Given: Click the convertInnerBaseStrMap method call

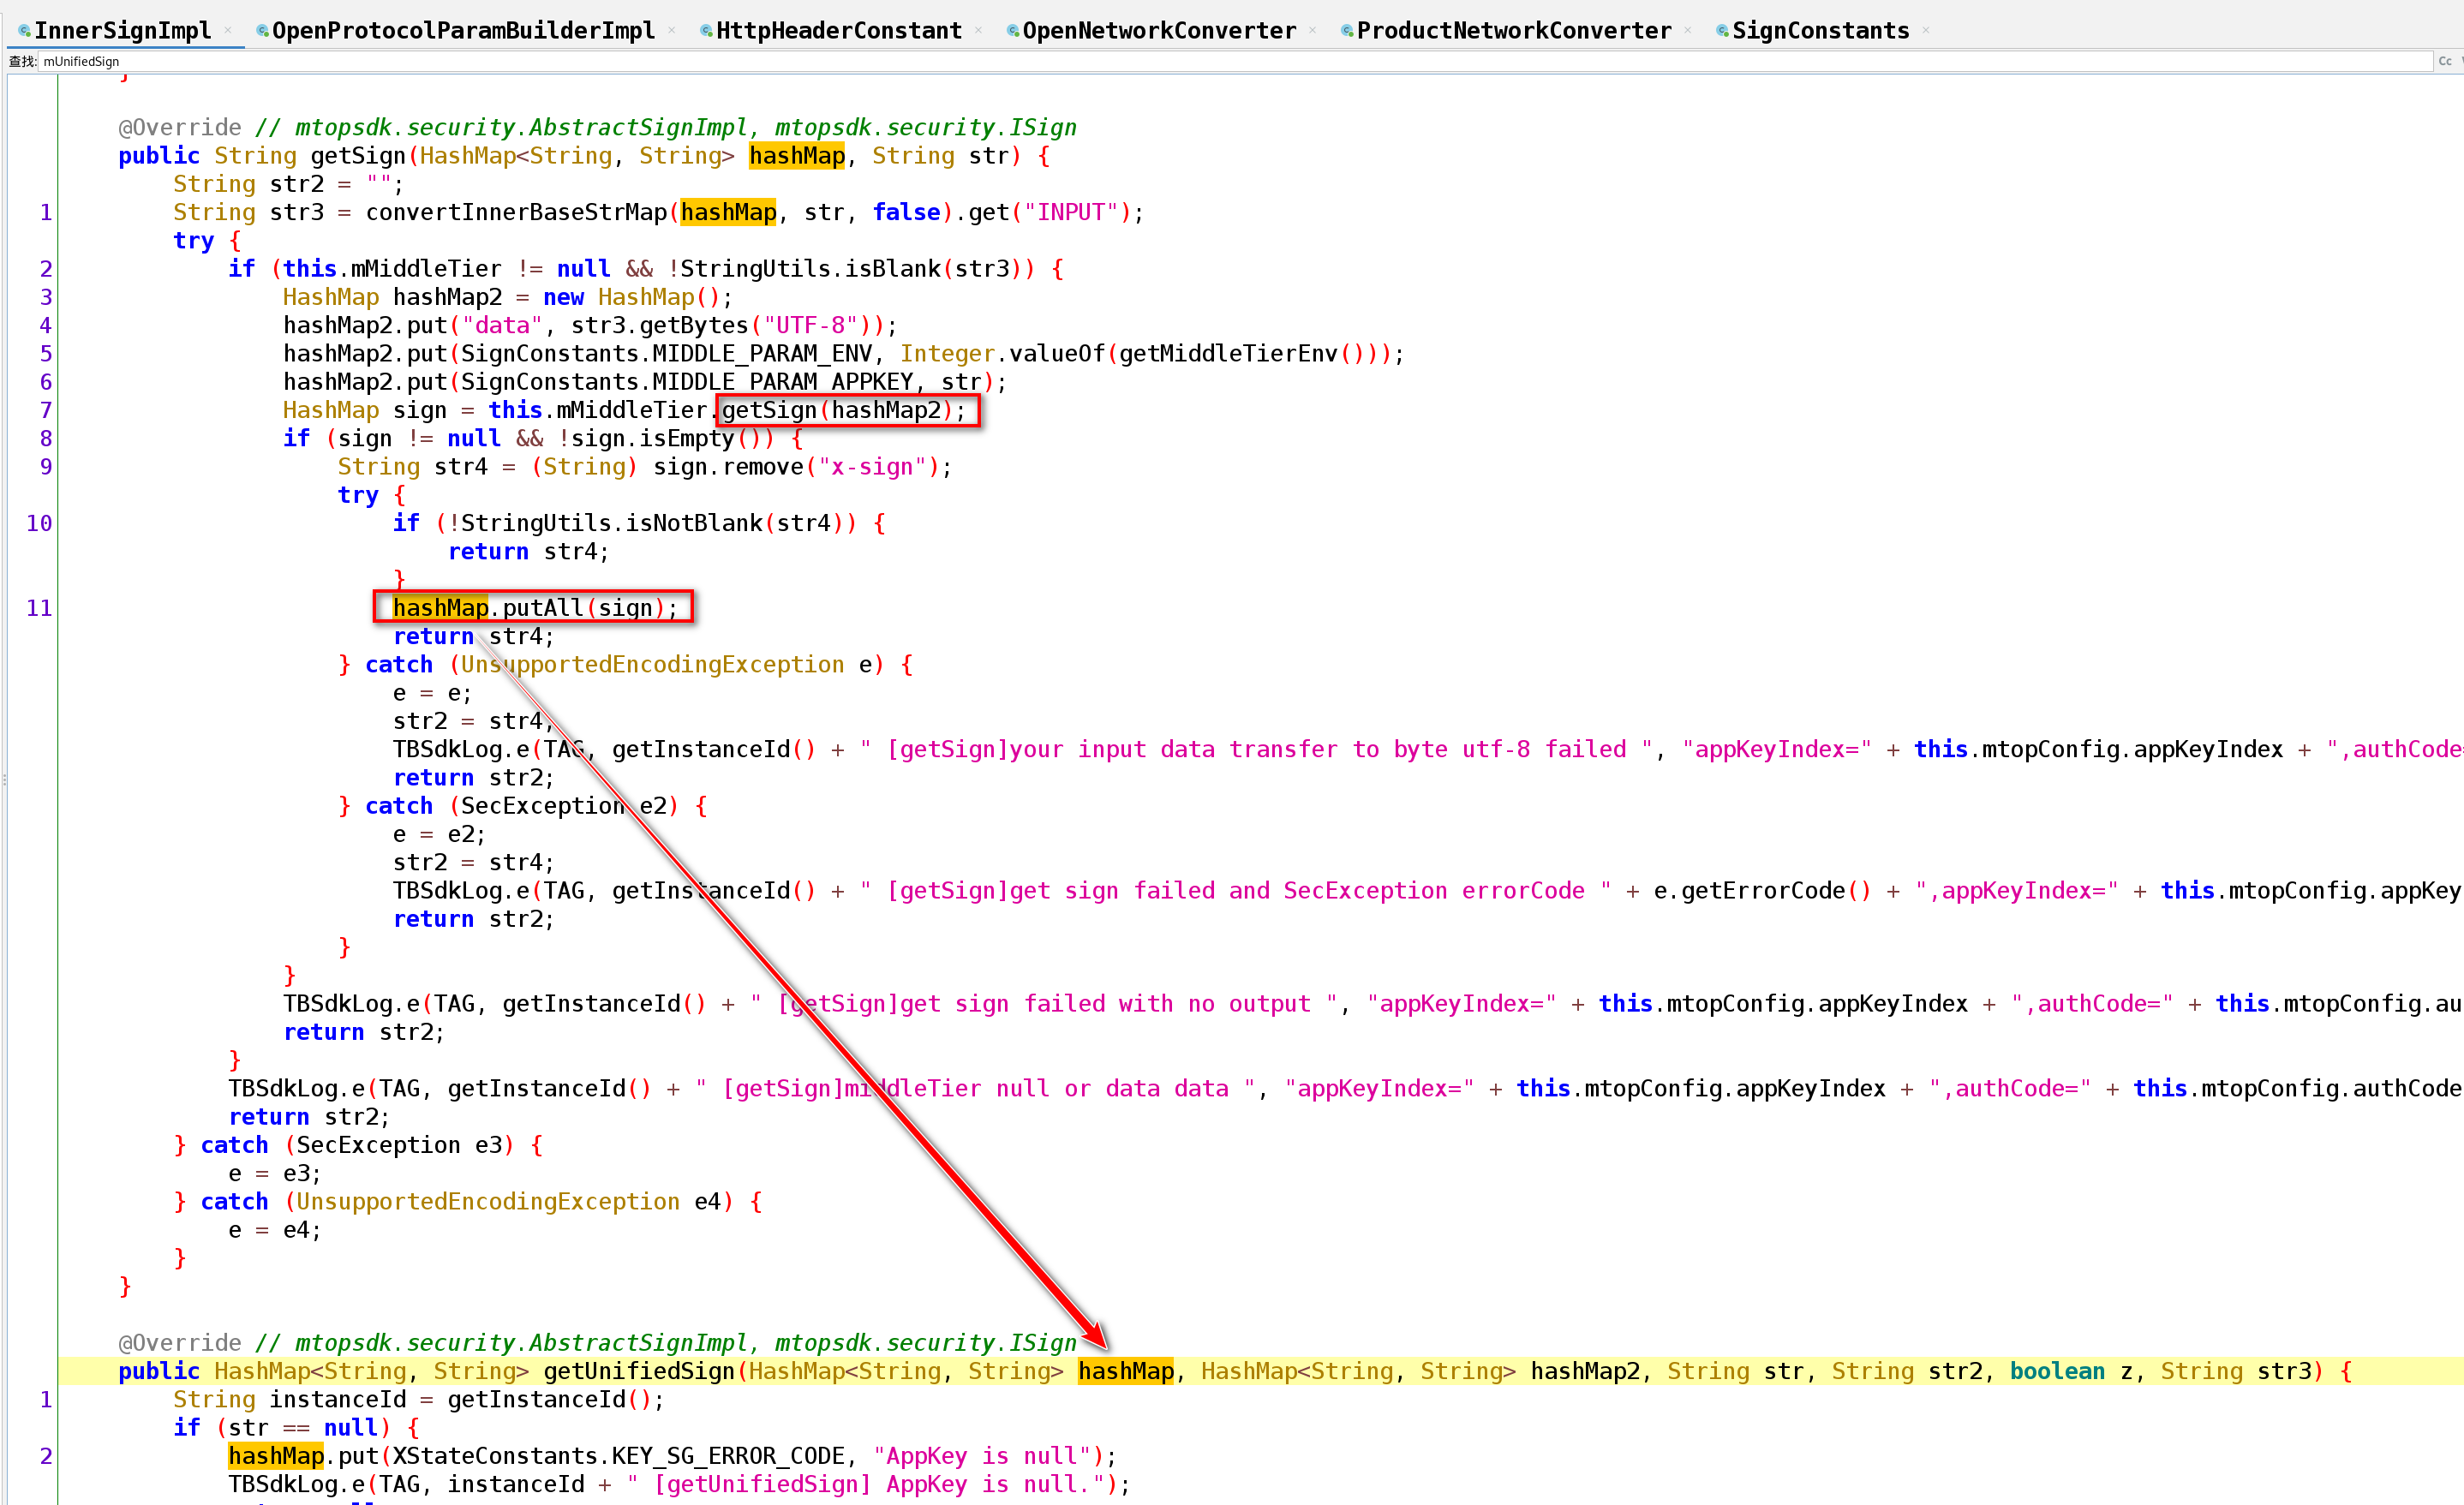Looking at the screenshot, I should (515, 212).
